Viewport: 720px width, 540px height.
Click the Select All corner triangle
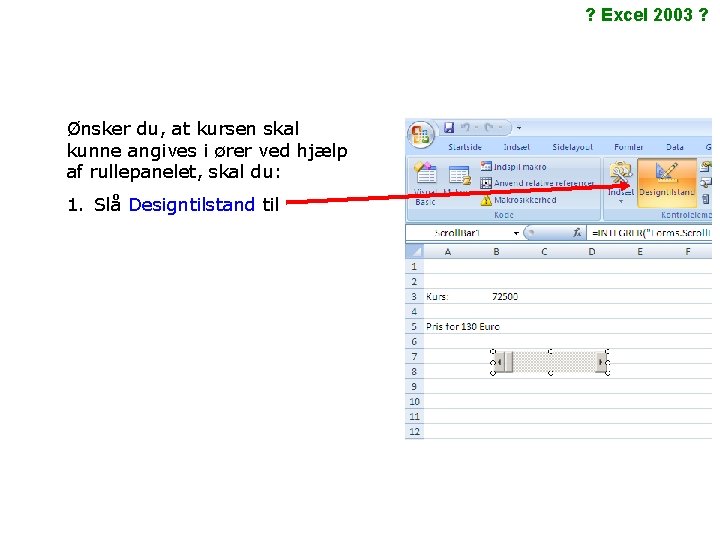point(415,252)
